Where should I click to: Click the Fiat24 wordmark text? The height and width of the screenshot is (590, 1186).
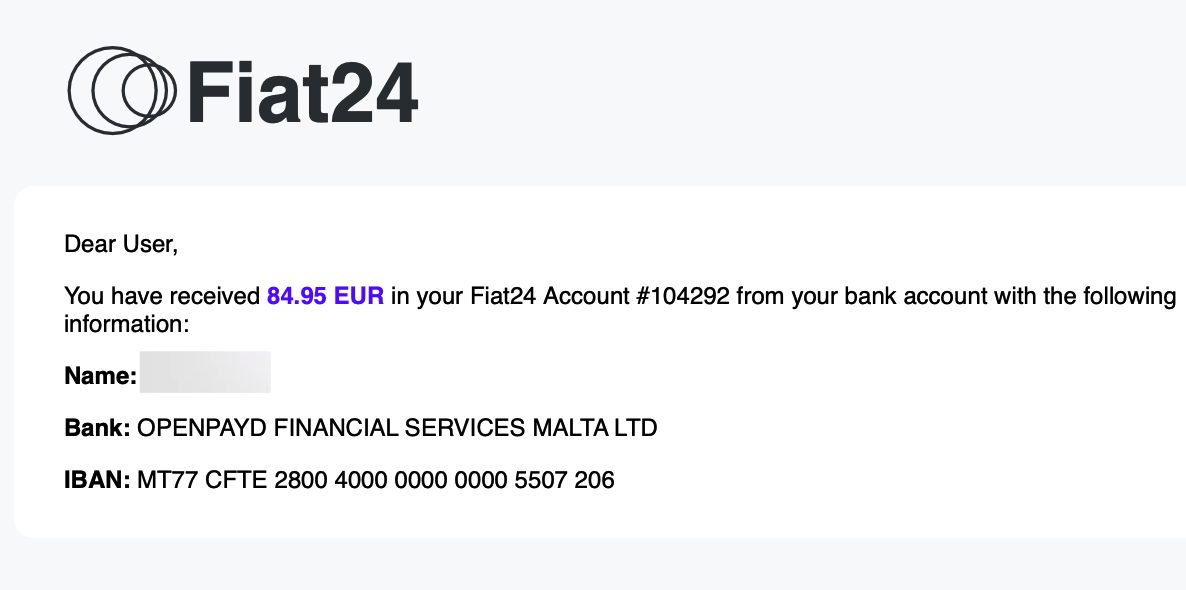point(302,91)
